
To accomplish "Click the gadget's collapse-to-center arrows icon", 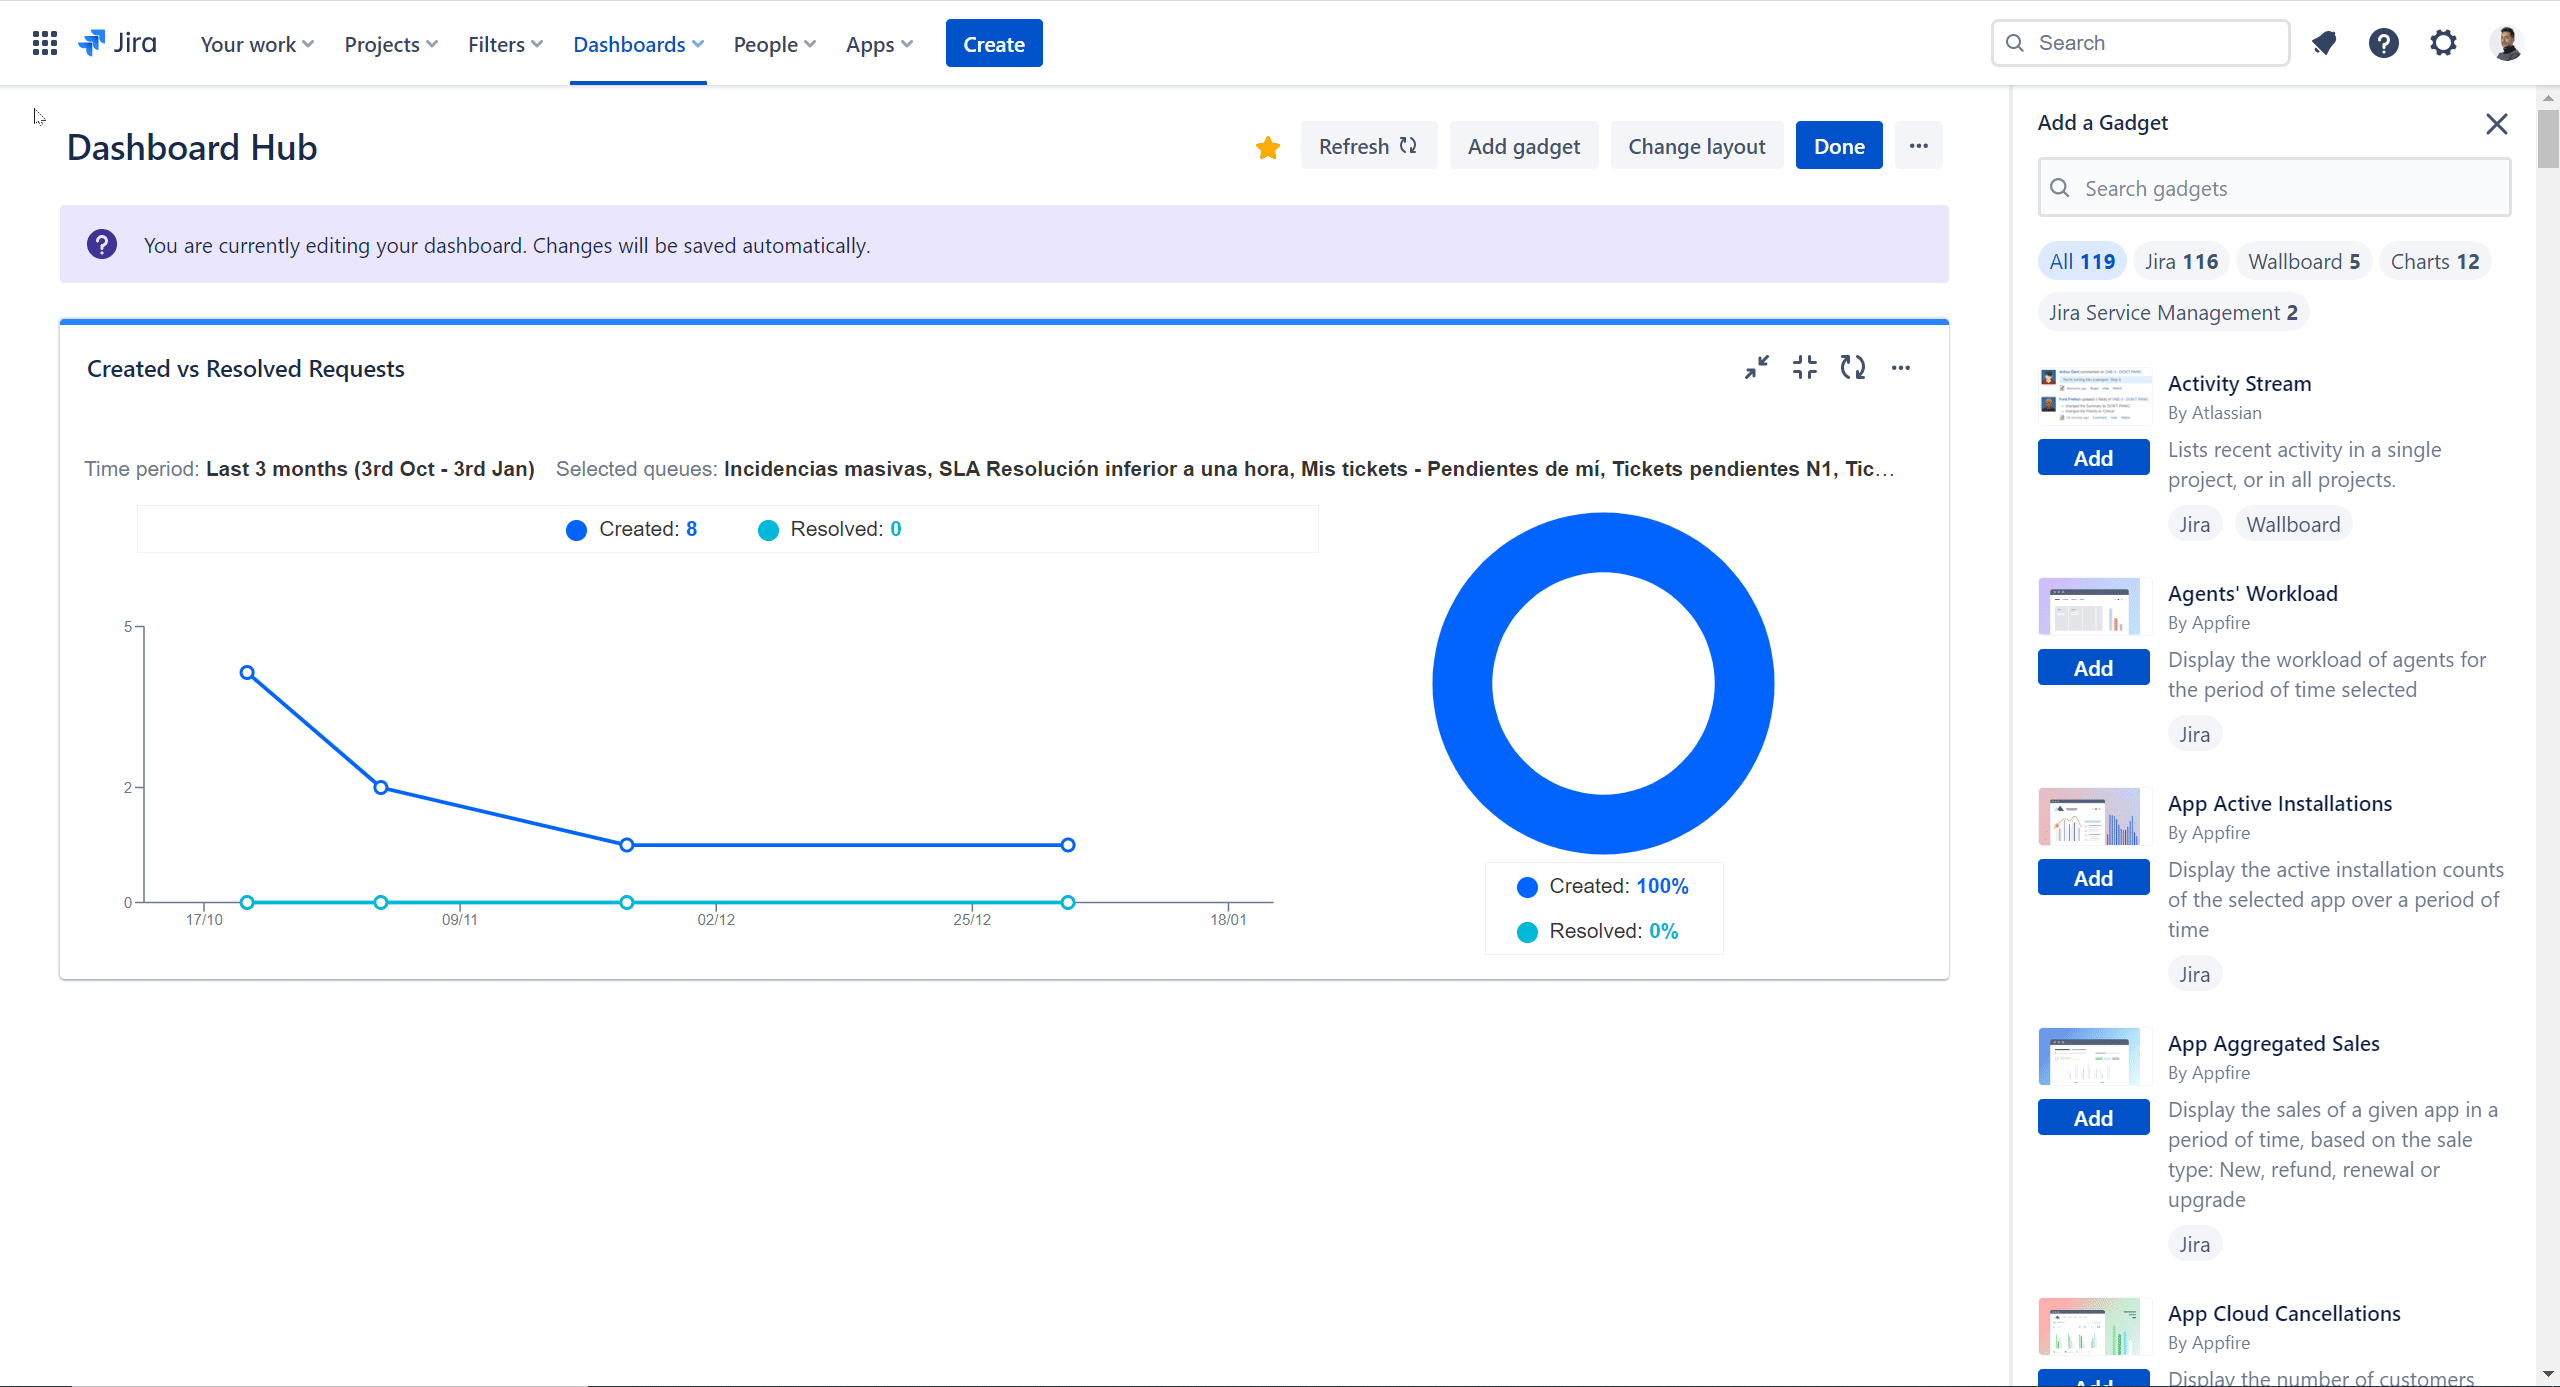I will [x=1804, y=368].
